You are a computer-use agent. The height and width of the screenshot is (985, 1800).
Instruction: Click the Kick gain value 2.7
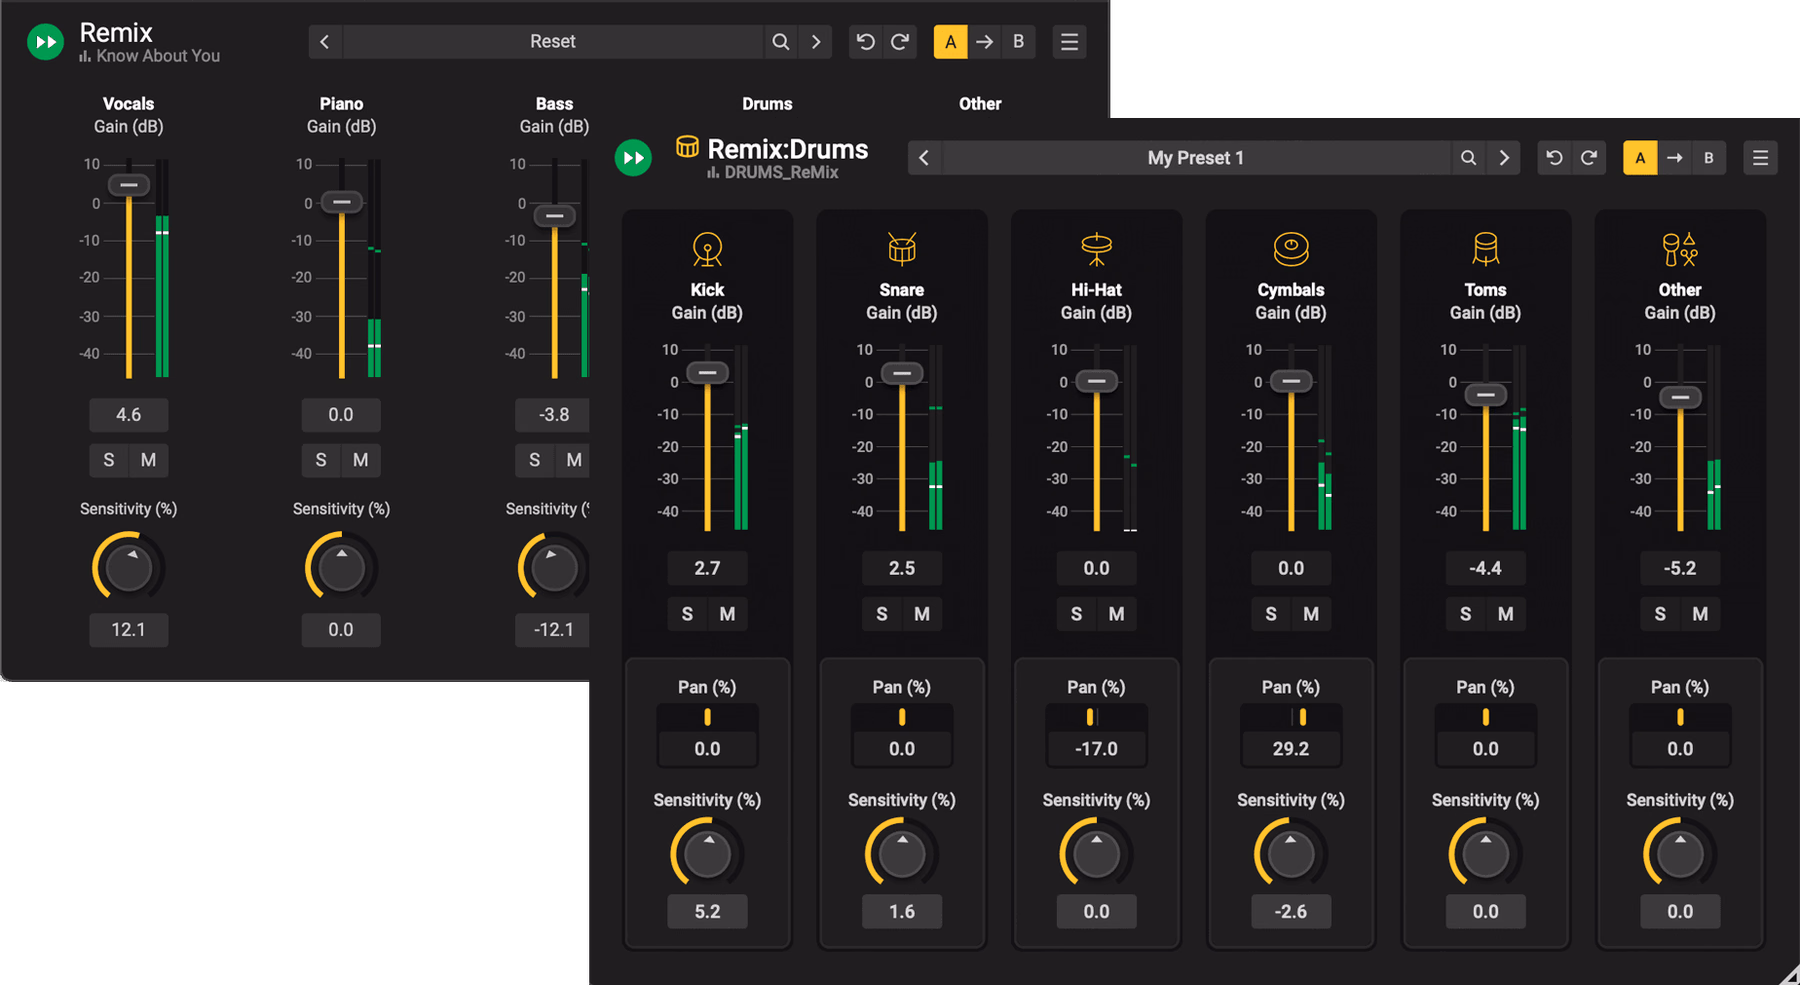pyautogui.click(x=707, y=568)
